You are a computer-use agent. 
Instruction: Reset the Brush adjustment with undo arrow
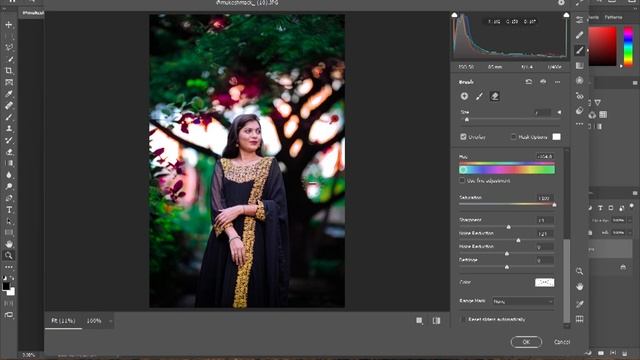point(529,82)
